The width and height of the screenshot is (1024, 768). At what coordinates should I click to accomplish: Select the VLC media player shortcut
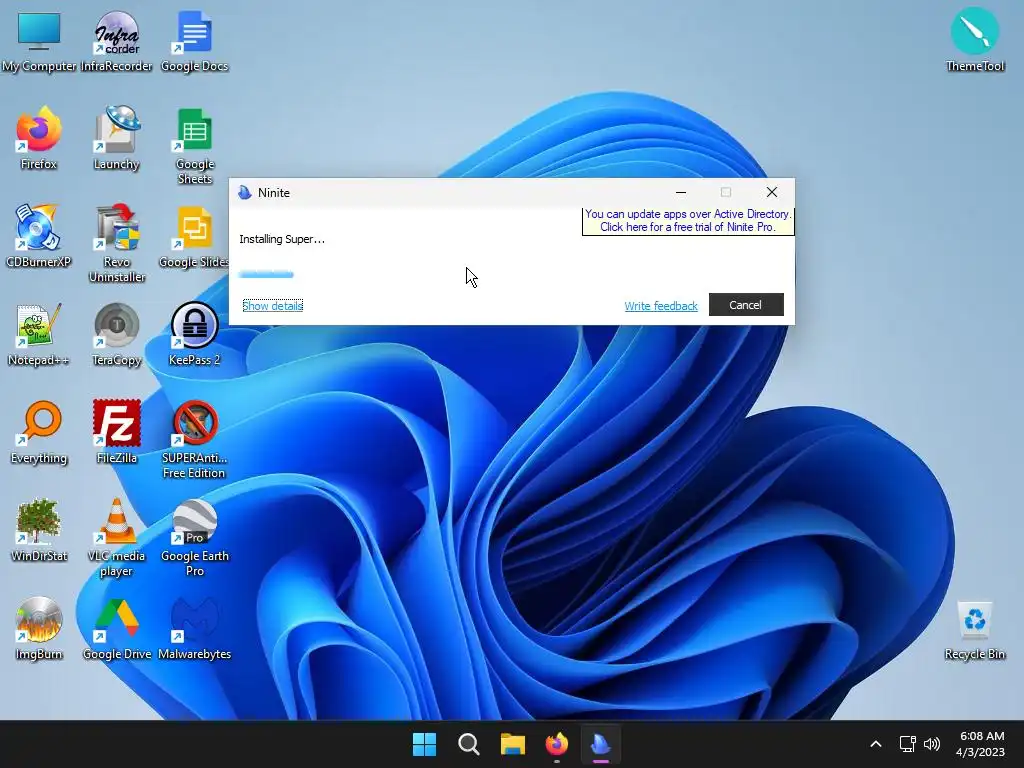point(116,537)
